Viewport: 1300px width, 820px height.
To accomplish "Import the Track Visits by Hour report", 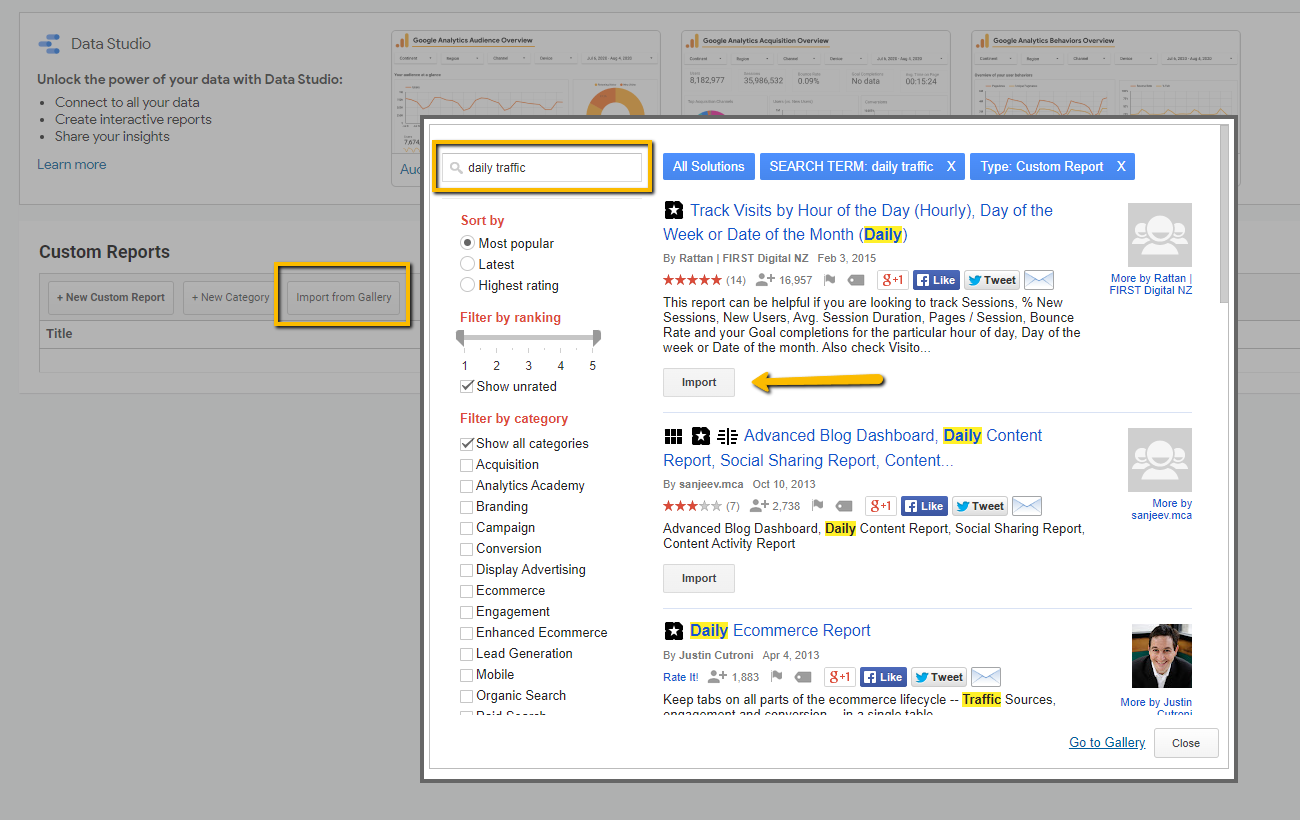I will click(698, 382).
